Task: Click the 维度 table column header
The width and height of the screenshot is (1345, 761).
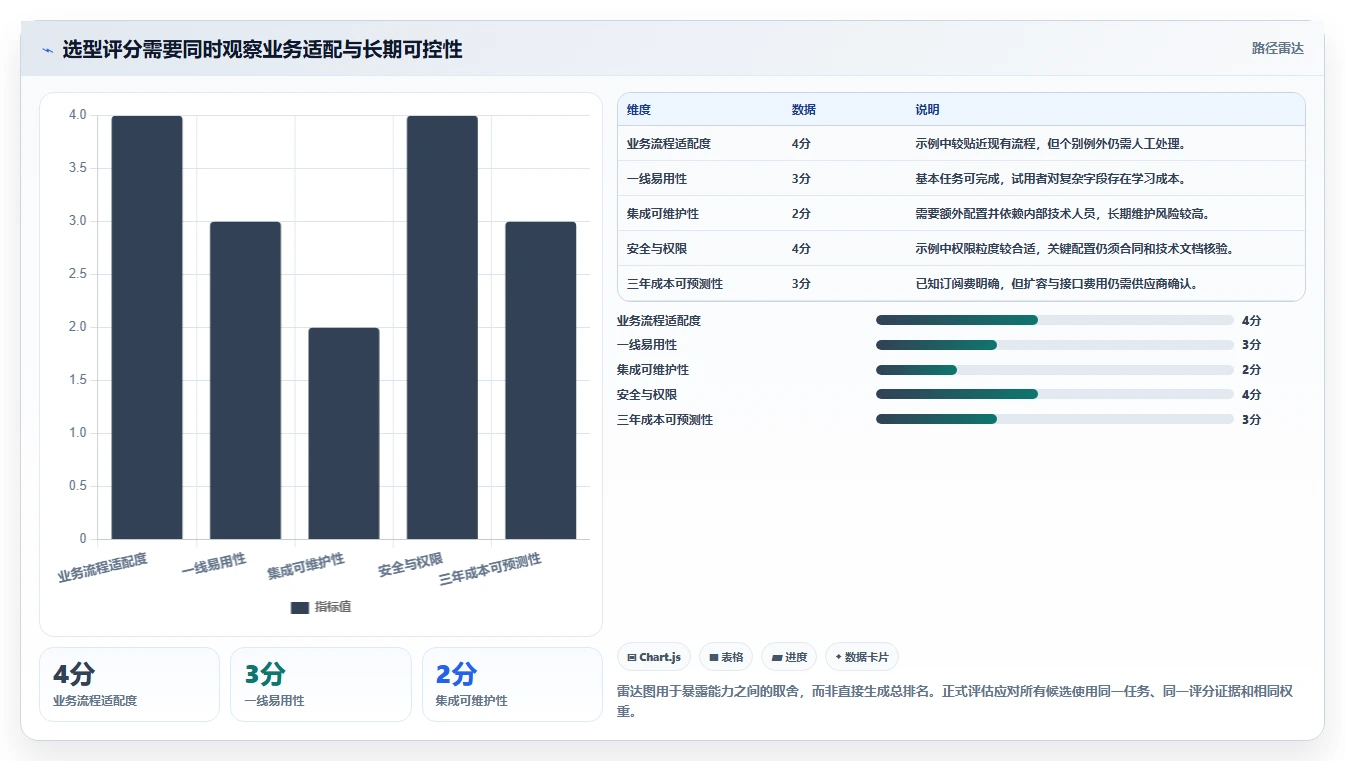Action: tap(639, 110)
